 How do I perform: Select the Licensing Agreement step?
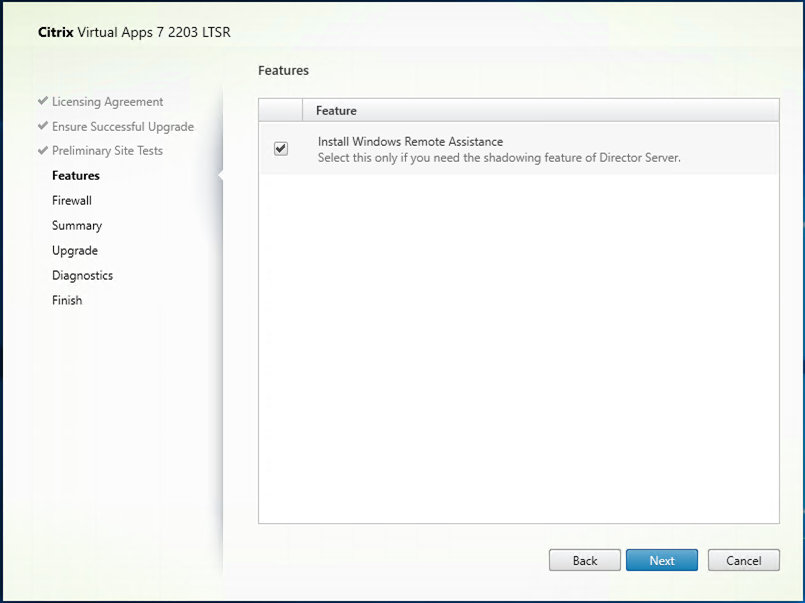pyautogui.click(x=107, y=102)
